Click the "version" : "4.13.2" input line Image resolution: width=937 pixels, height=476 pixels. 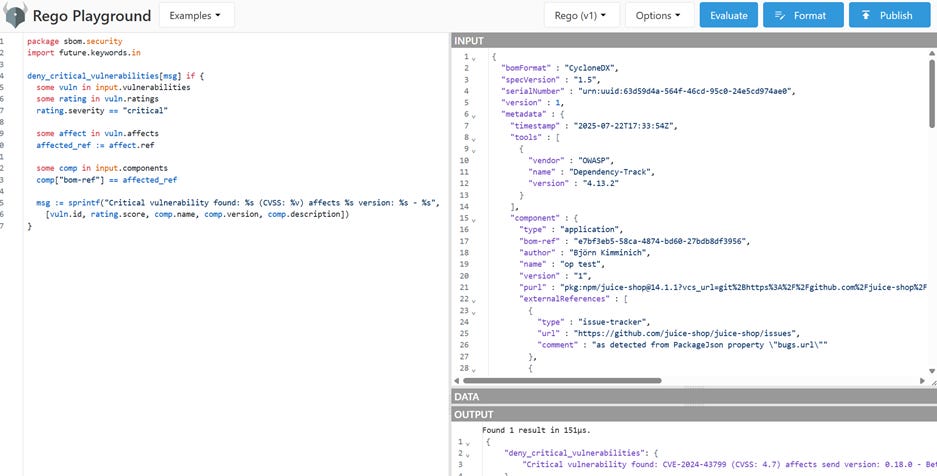[x=573, y=183]
